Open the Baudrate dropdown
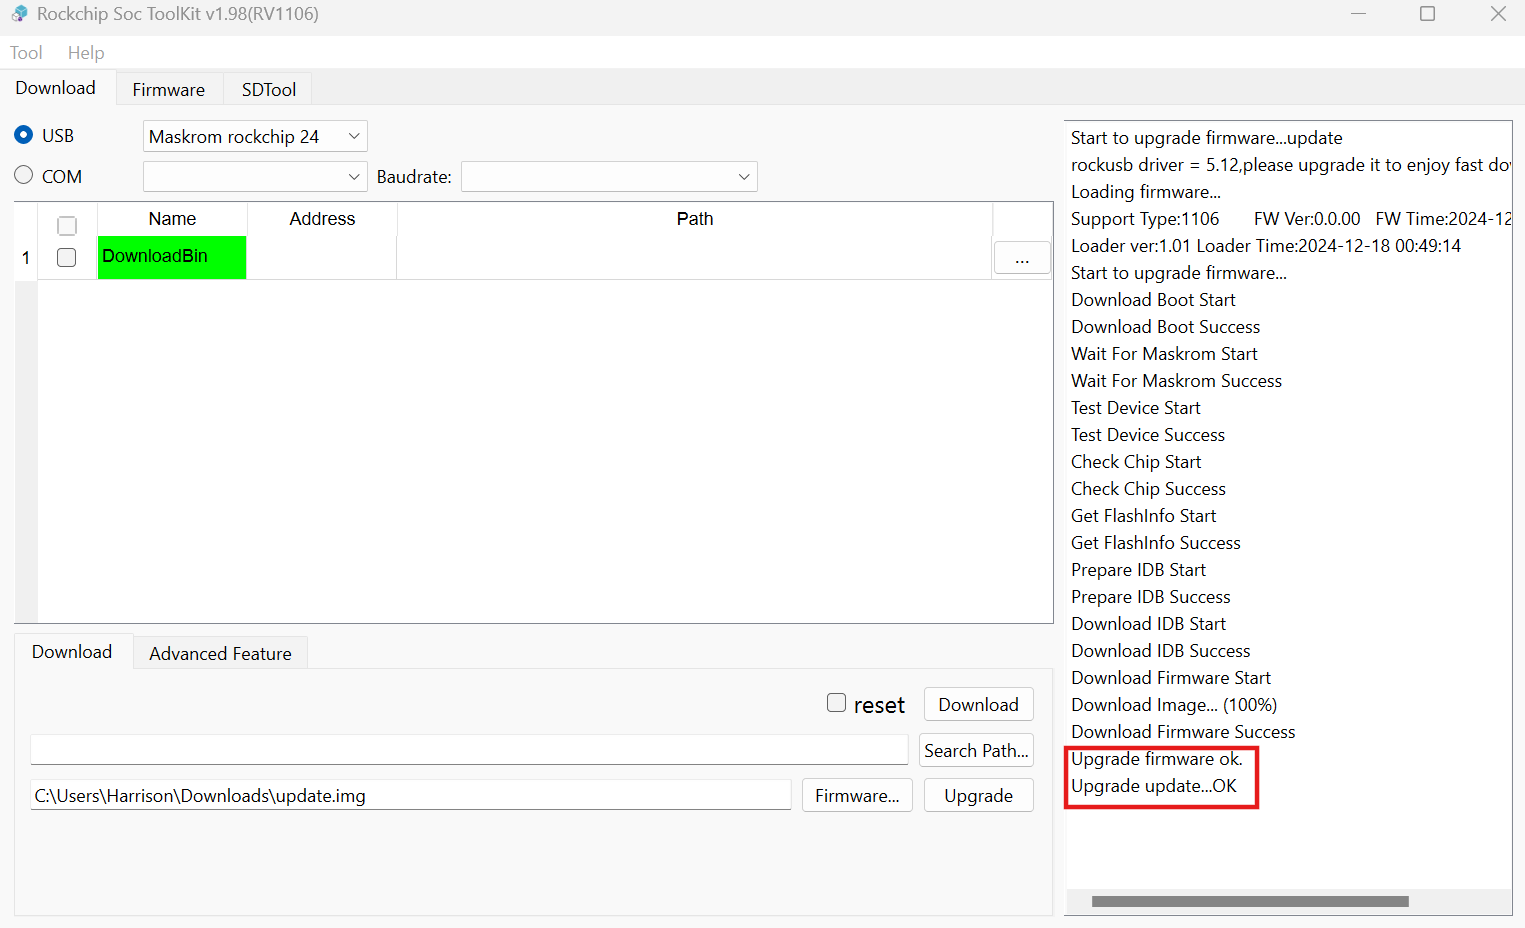Image resolution: width=1525 pixels, height=928 pixels. (x=608, y=177)
